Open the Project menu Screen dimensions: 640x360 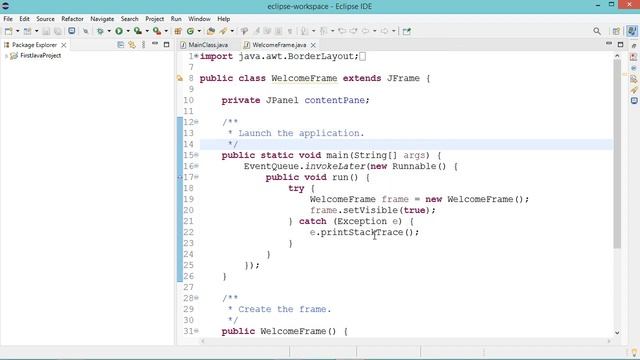coord(155,19)
